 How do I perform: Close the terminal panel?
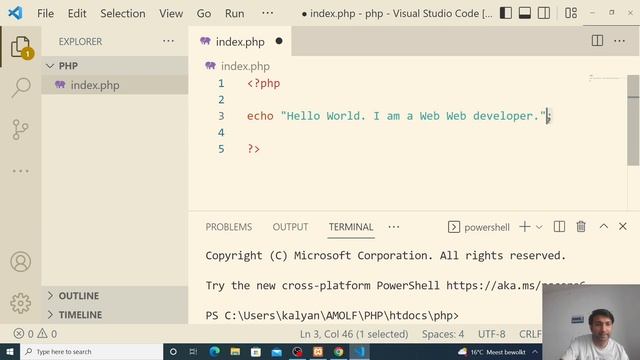[x=622, y=227]
